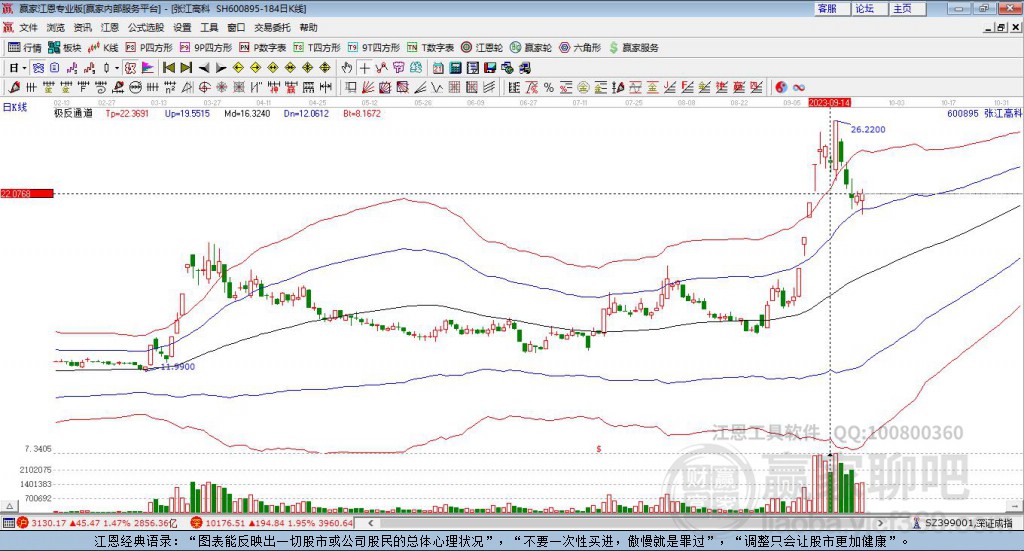Screen dimensions: 1024x551
Task: Open 赢家服务 service
Action: click(x=634, y=48)
